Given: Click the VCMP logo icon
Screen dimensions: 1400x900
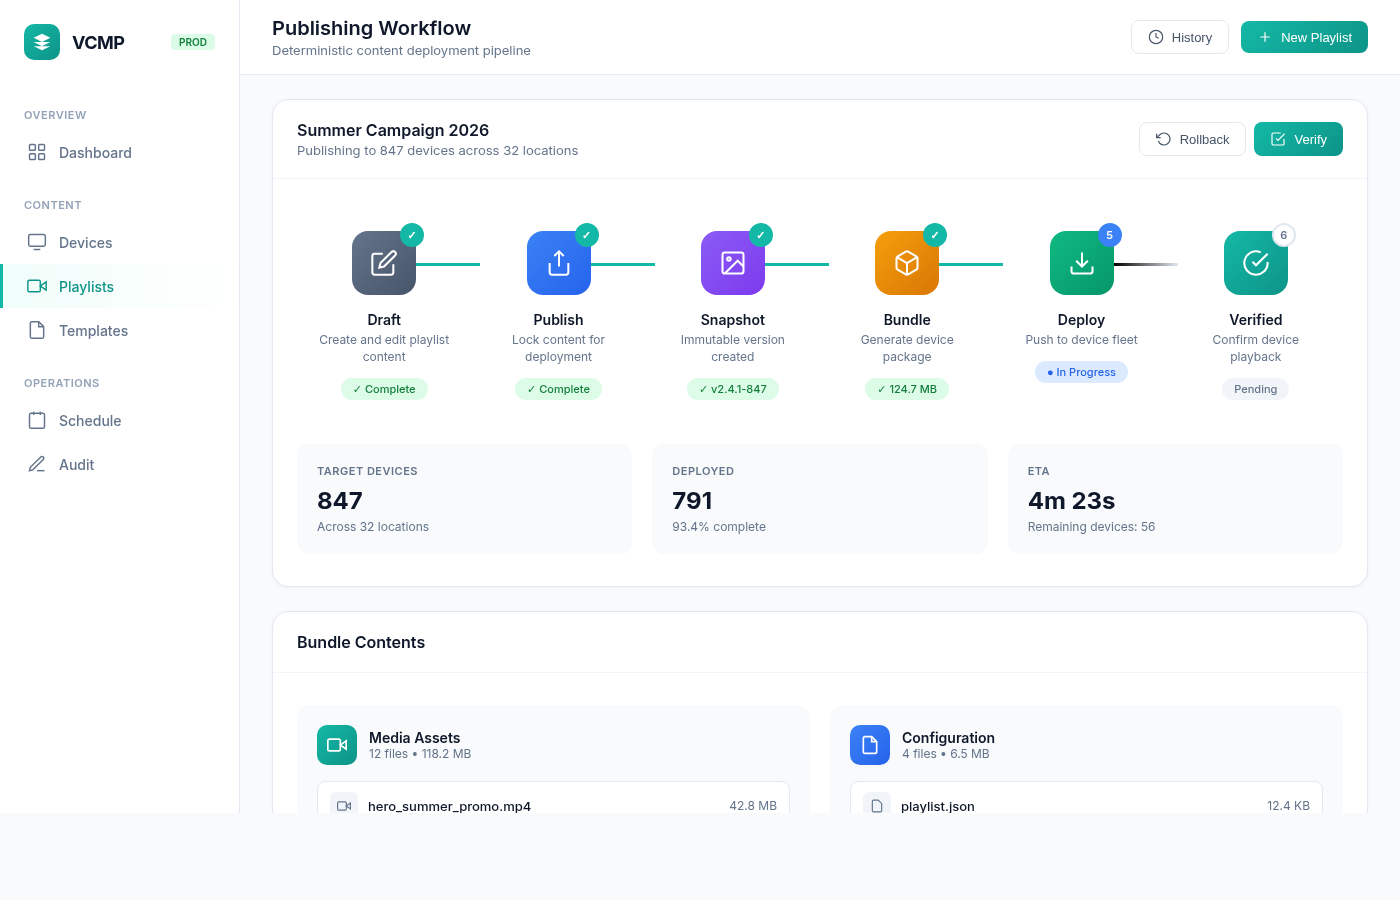Looking at the screenshot, I should (x=42, y=42).
